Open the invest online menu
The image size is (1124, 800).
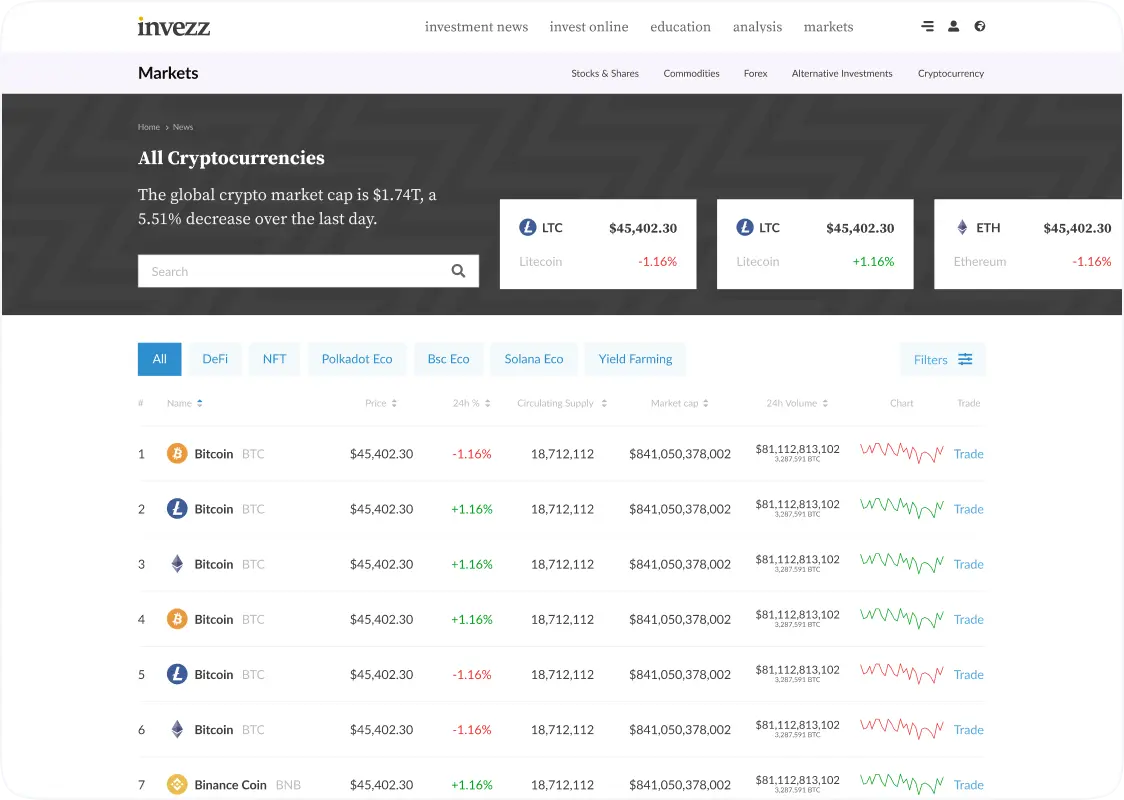589,27
